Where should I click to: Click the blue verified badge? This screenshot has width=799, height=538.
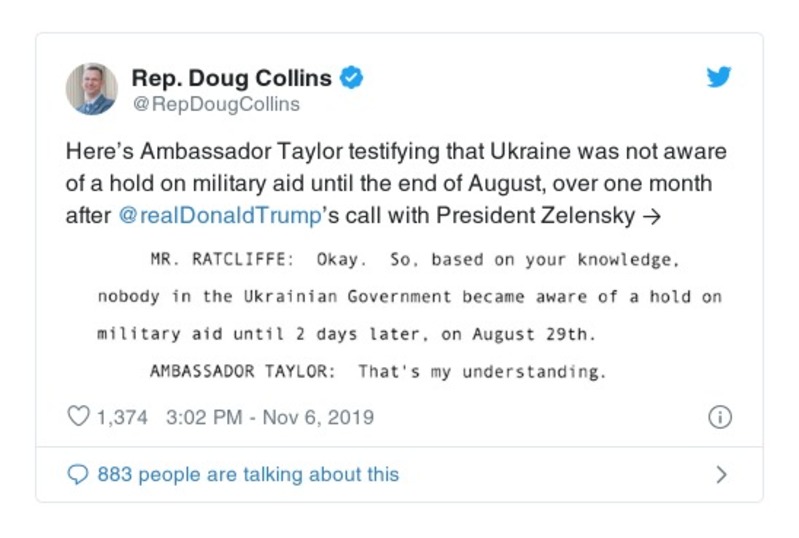[353, 77]
